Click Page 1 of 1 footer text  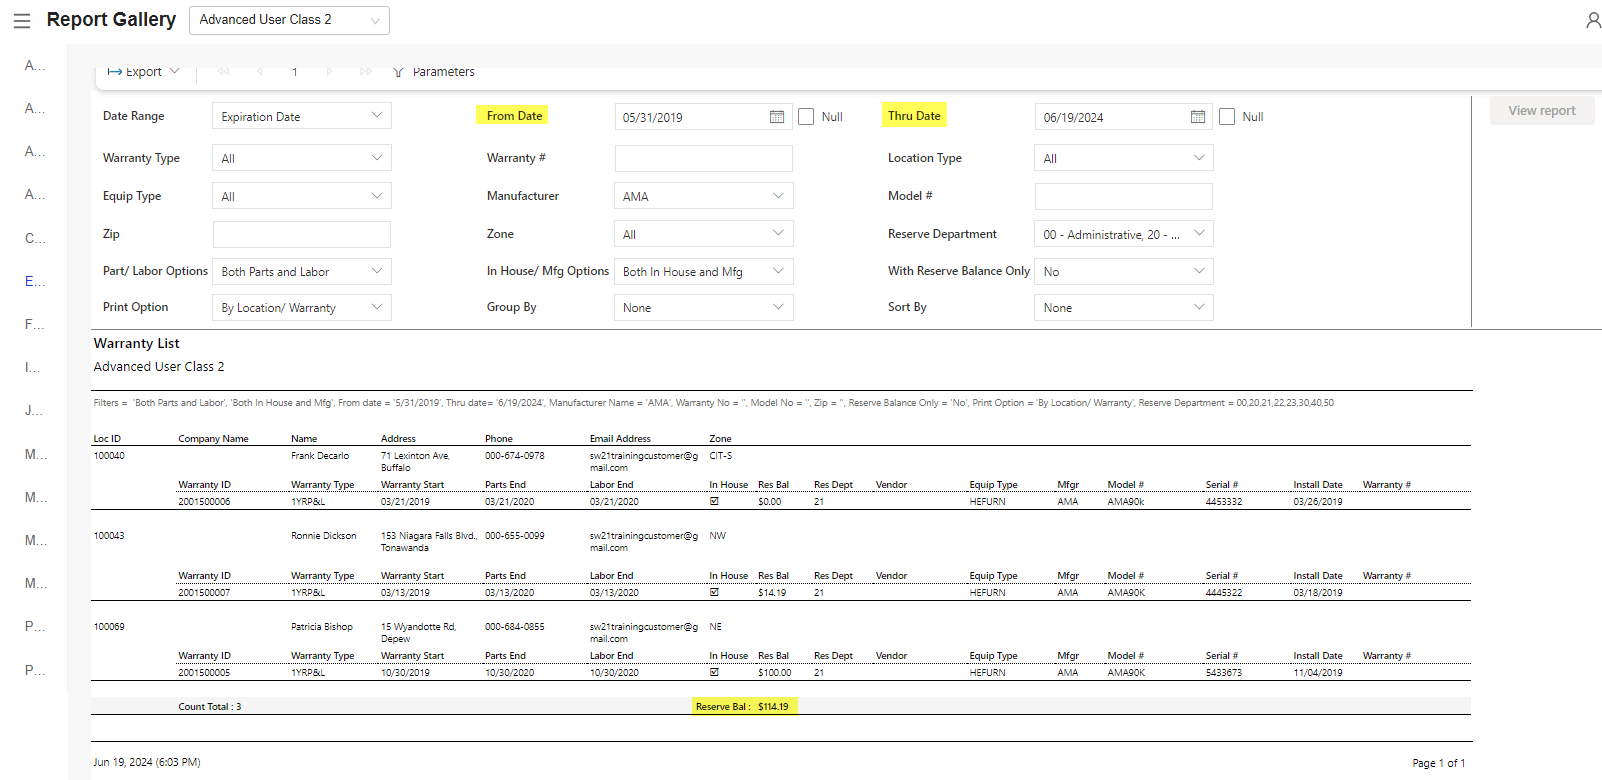pyautogui.click(x=1439, y=763)
